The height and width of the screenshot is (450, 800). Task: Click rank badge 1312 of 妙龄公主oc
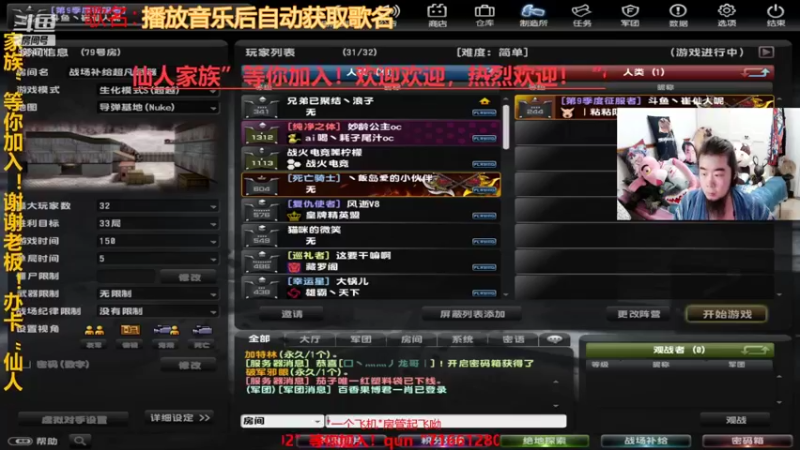pos(262,133)
